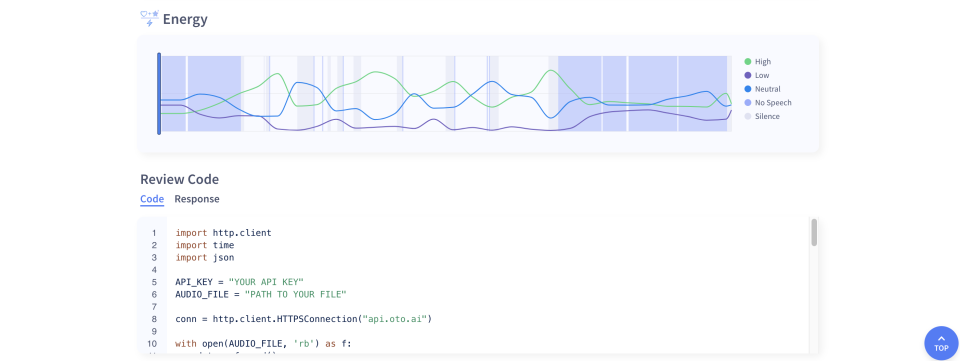The image size is (960, 361).
Task: Click the Energy heading text
Action: coord(185,20)
